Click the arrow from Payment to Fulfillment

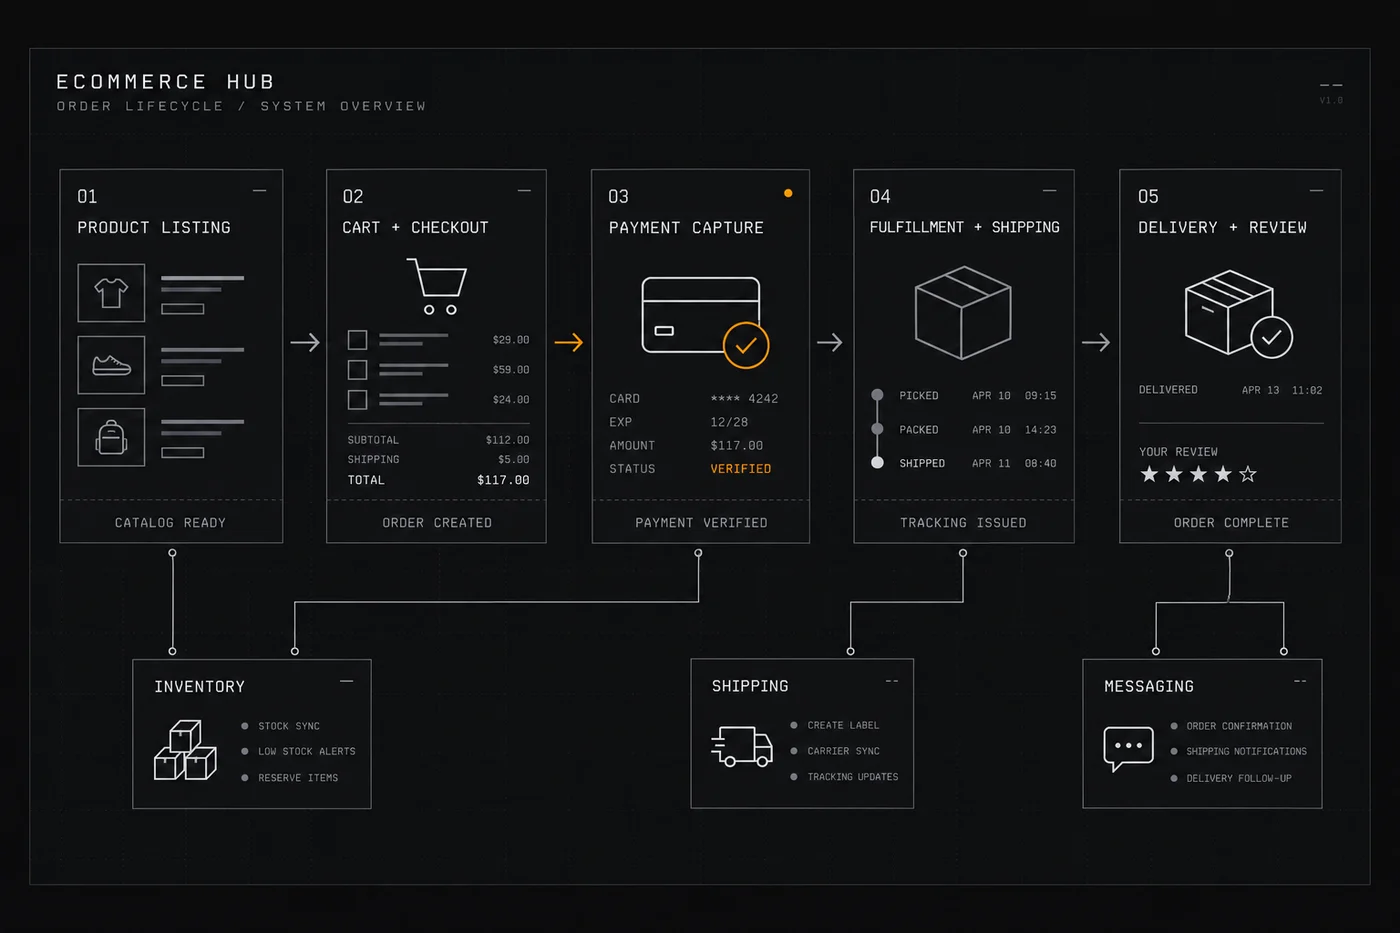point(830,342)
